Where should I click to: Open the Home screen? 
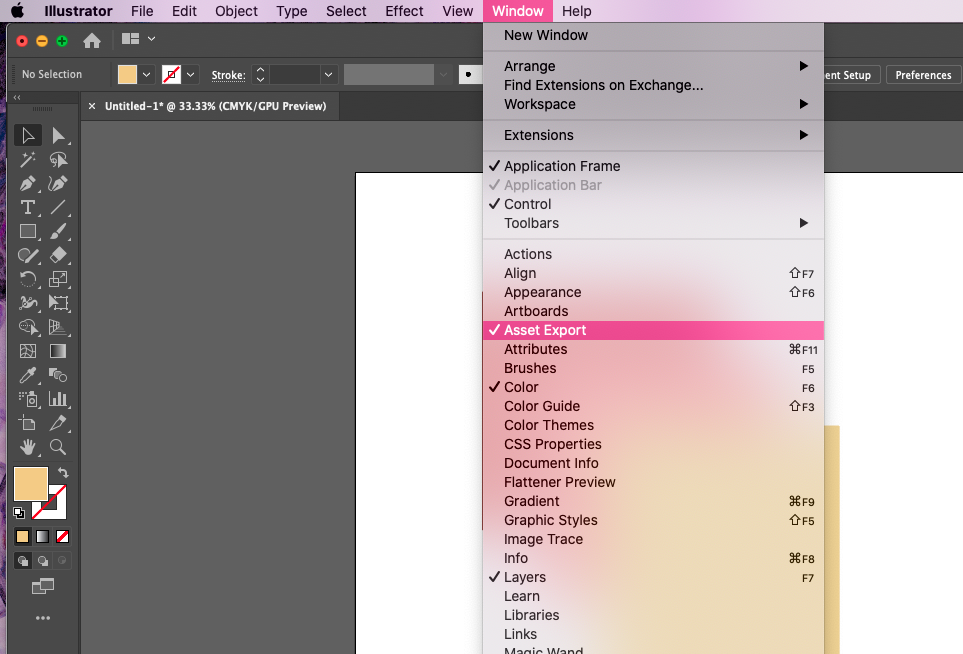[92, 41]
